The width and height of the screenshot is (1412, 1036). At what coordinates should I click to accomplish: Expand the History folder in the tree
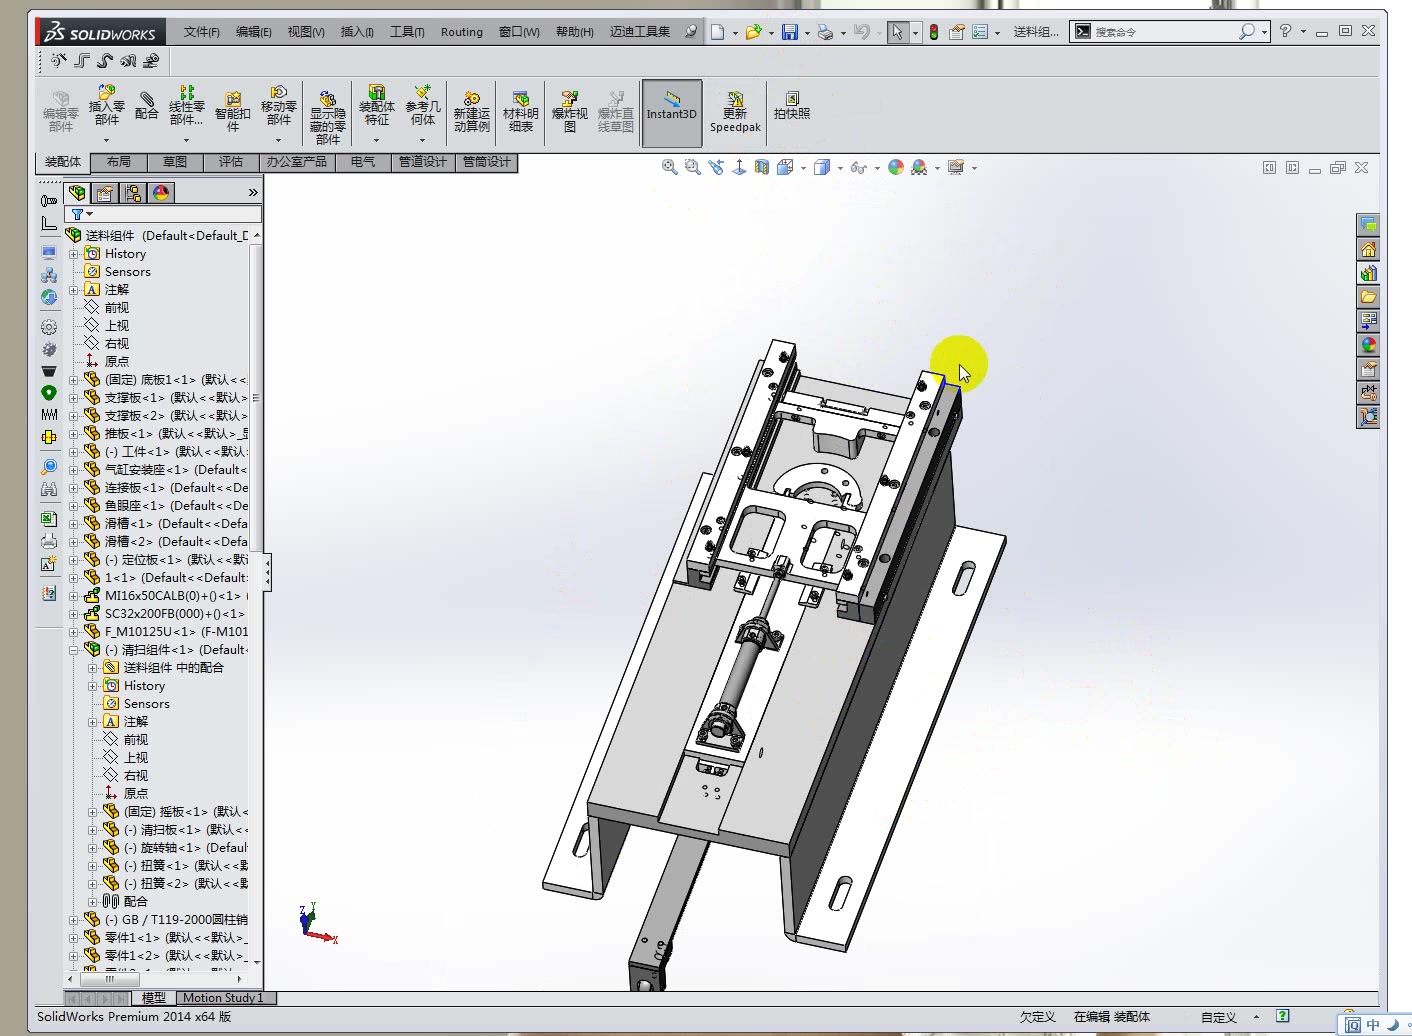click(74, 253)
